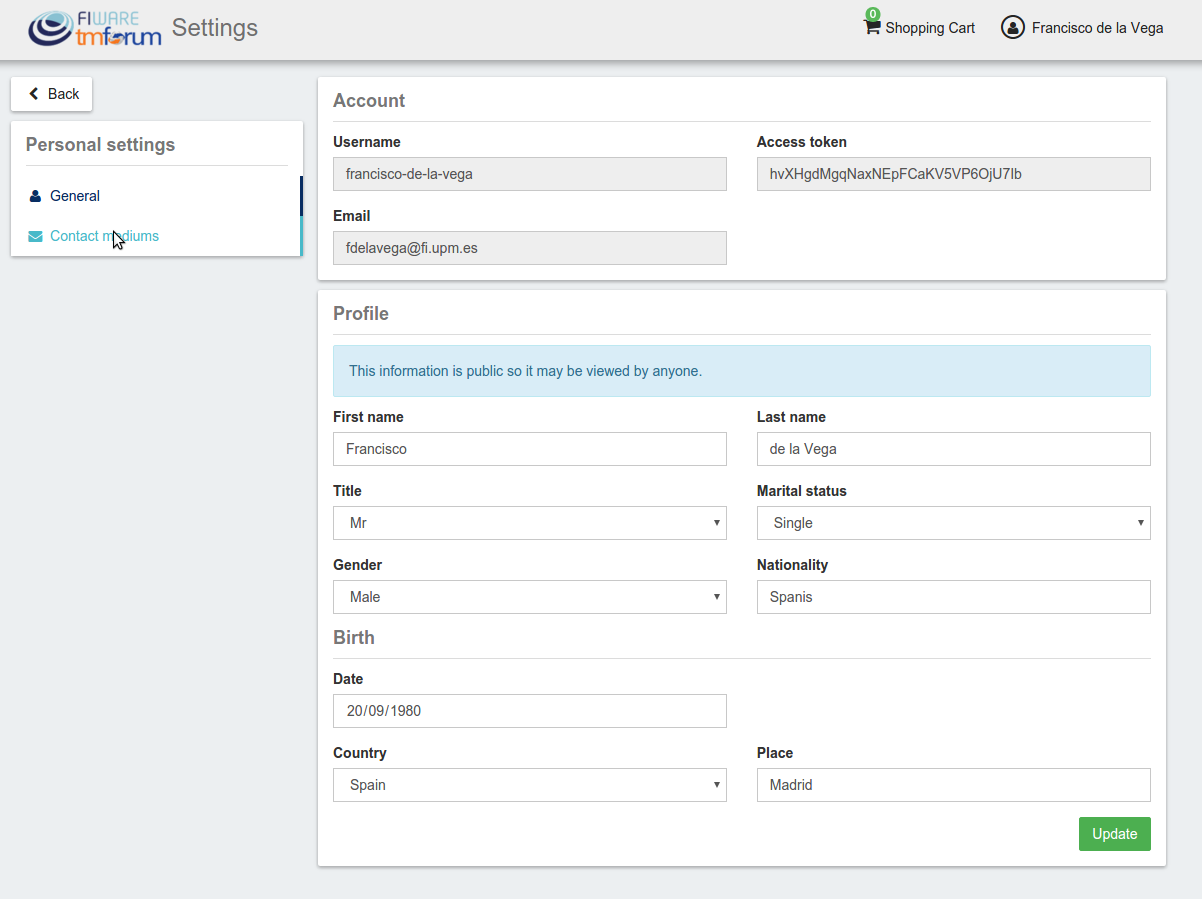
Task: Click the Access token field
Action: coord(954,174)
